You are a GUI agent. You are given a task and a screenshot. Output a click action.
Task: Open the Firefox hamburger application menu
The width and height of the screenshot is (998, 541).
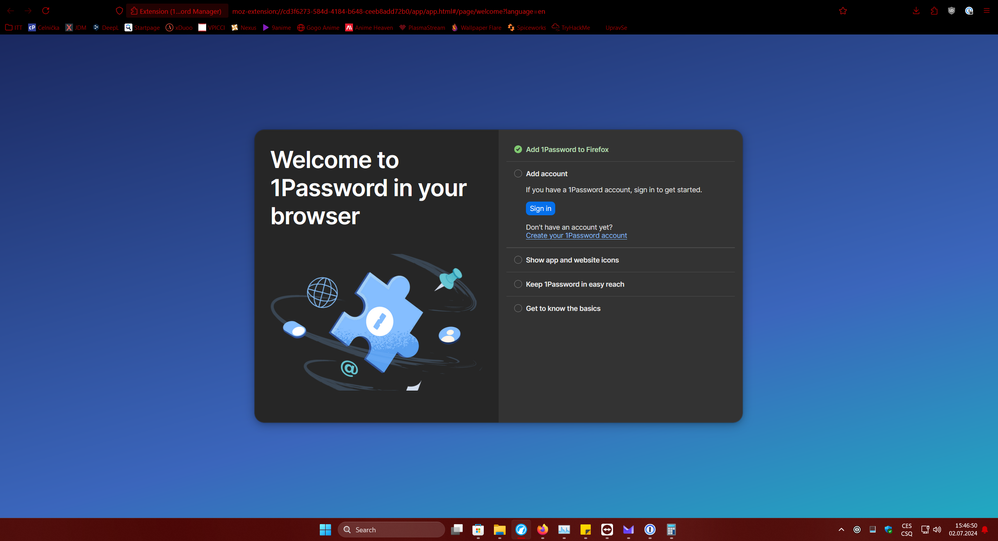(x=987, y=11)
